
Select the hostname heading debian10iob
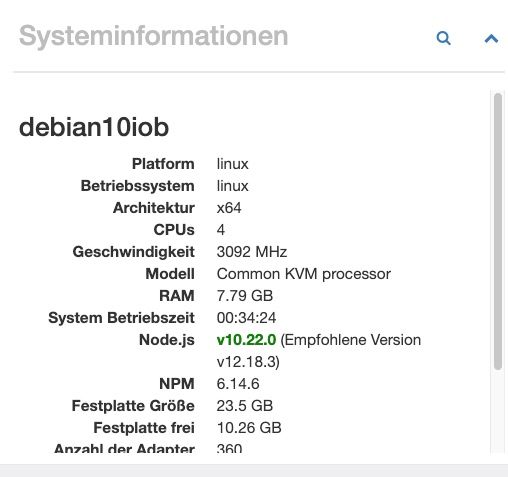(94, 127)
